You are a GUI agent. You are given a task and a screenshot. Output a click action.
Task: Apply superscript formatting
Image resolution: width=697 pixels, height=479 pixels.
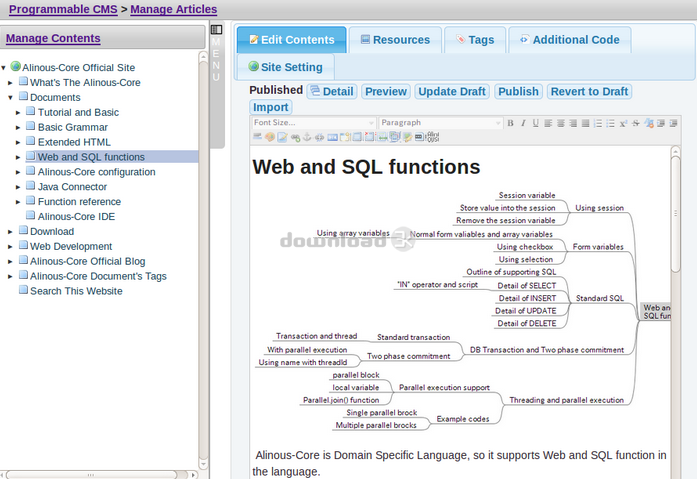tap(623, 123)
